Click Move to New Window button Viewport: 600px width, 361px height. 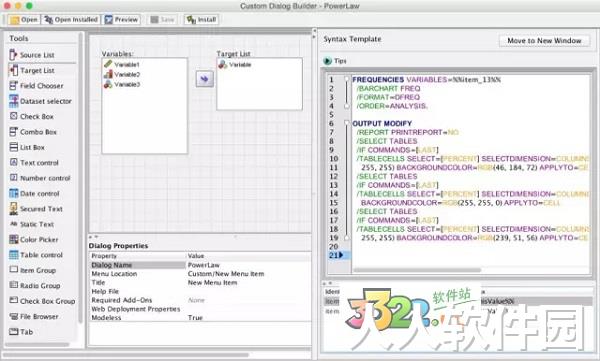(544, 41)
